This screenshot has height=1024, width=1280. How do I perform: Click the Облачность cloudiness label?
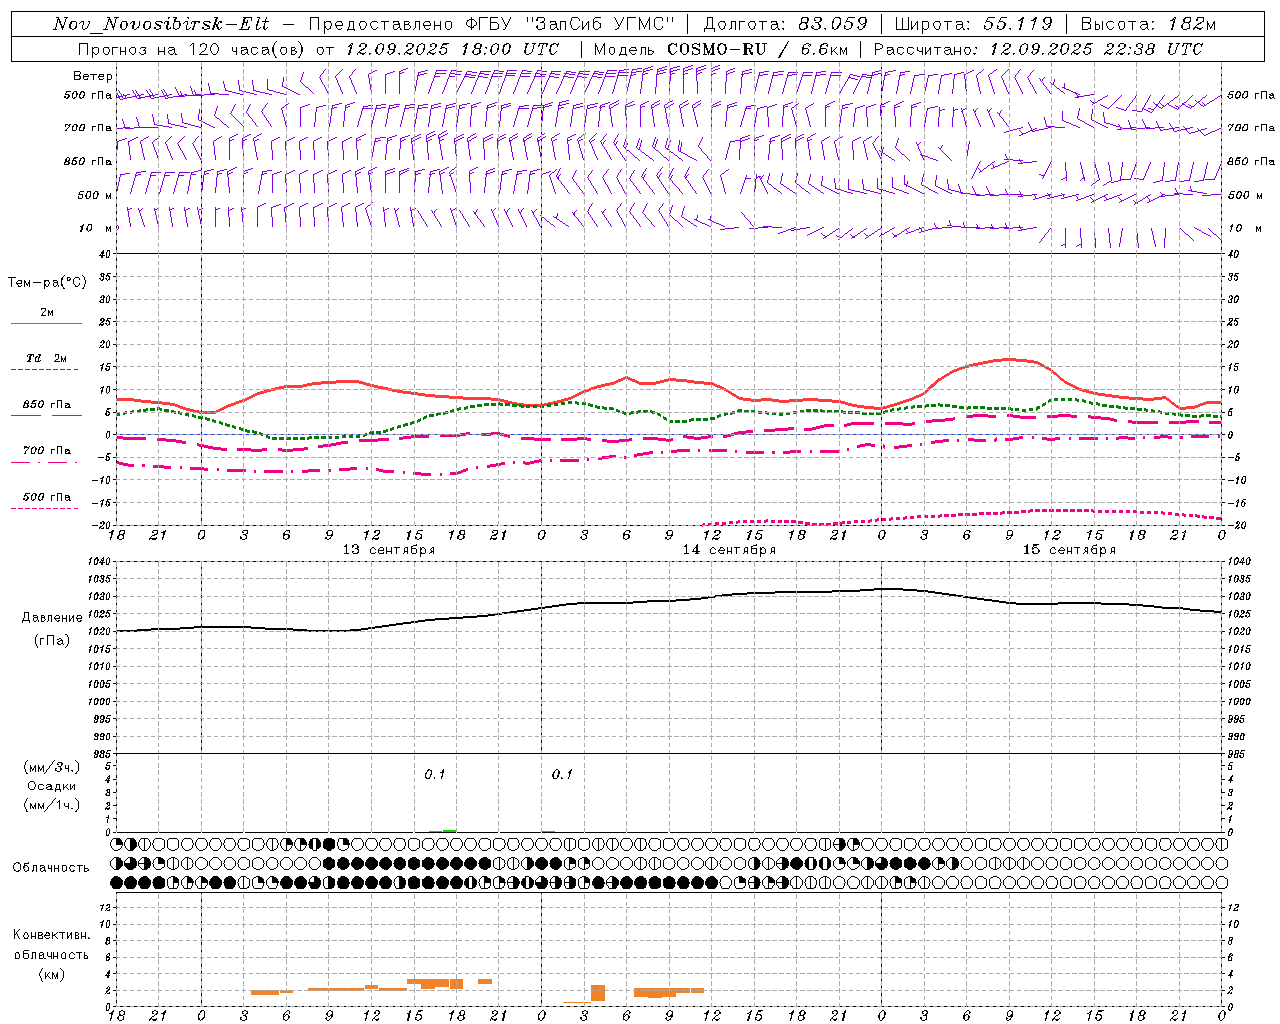51,868
